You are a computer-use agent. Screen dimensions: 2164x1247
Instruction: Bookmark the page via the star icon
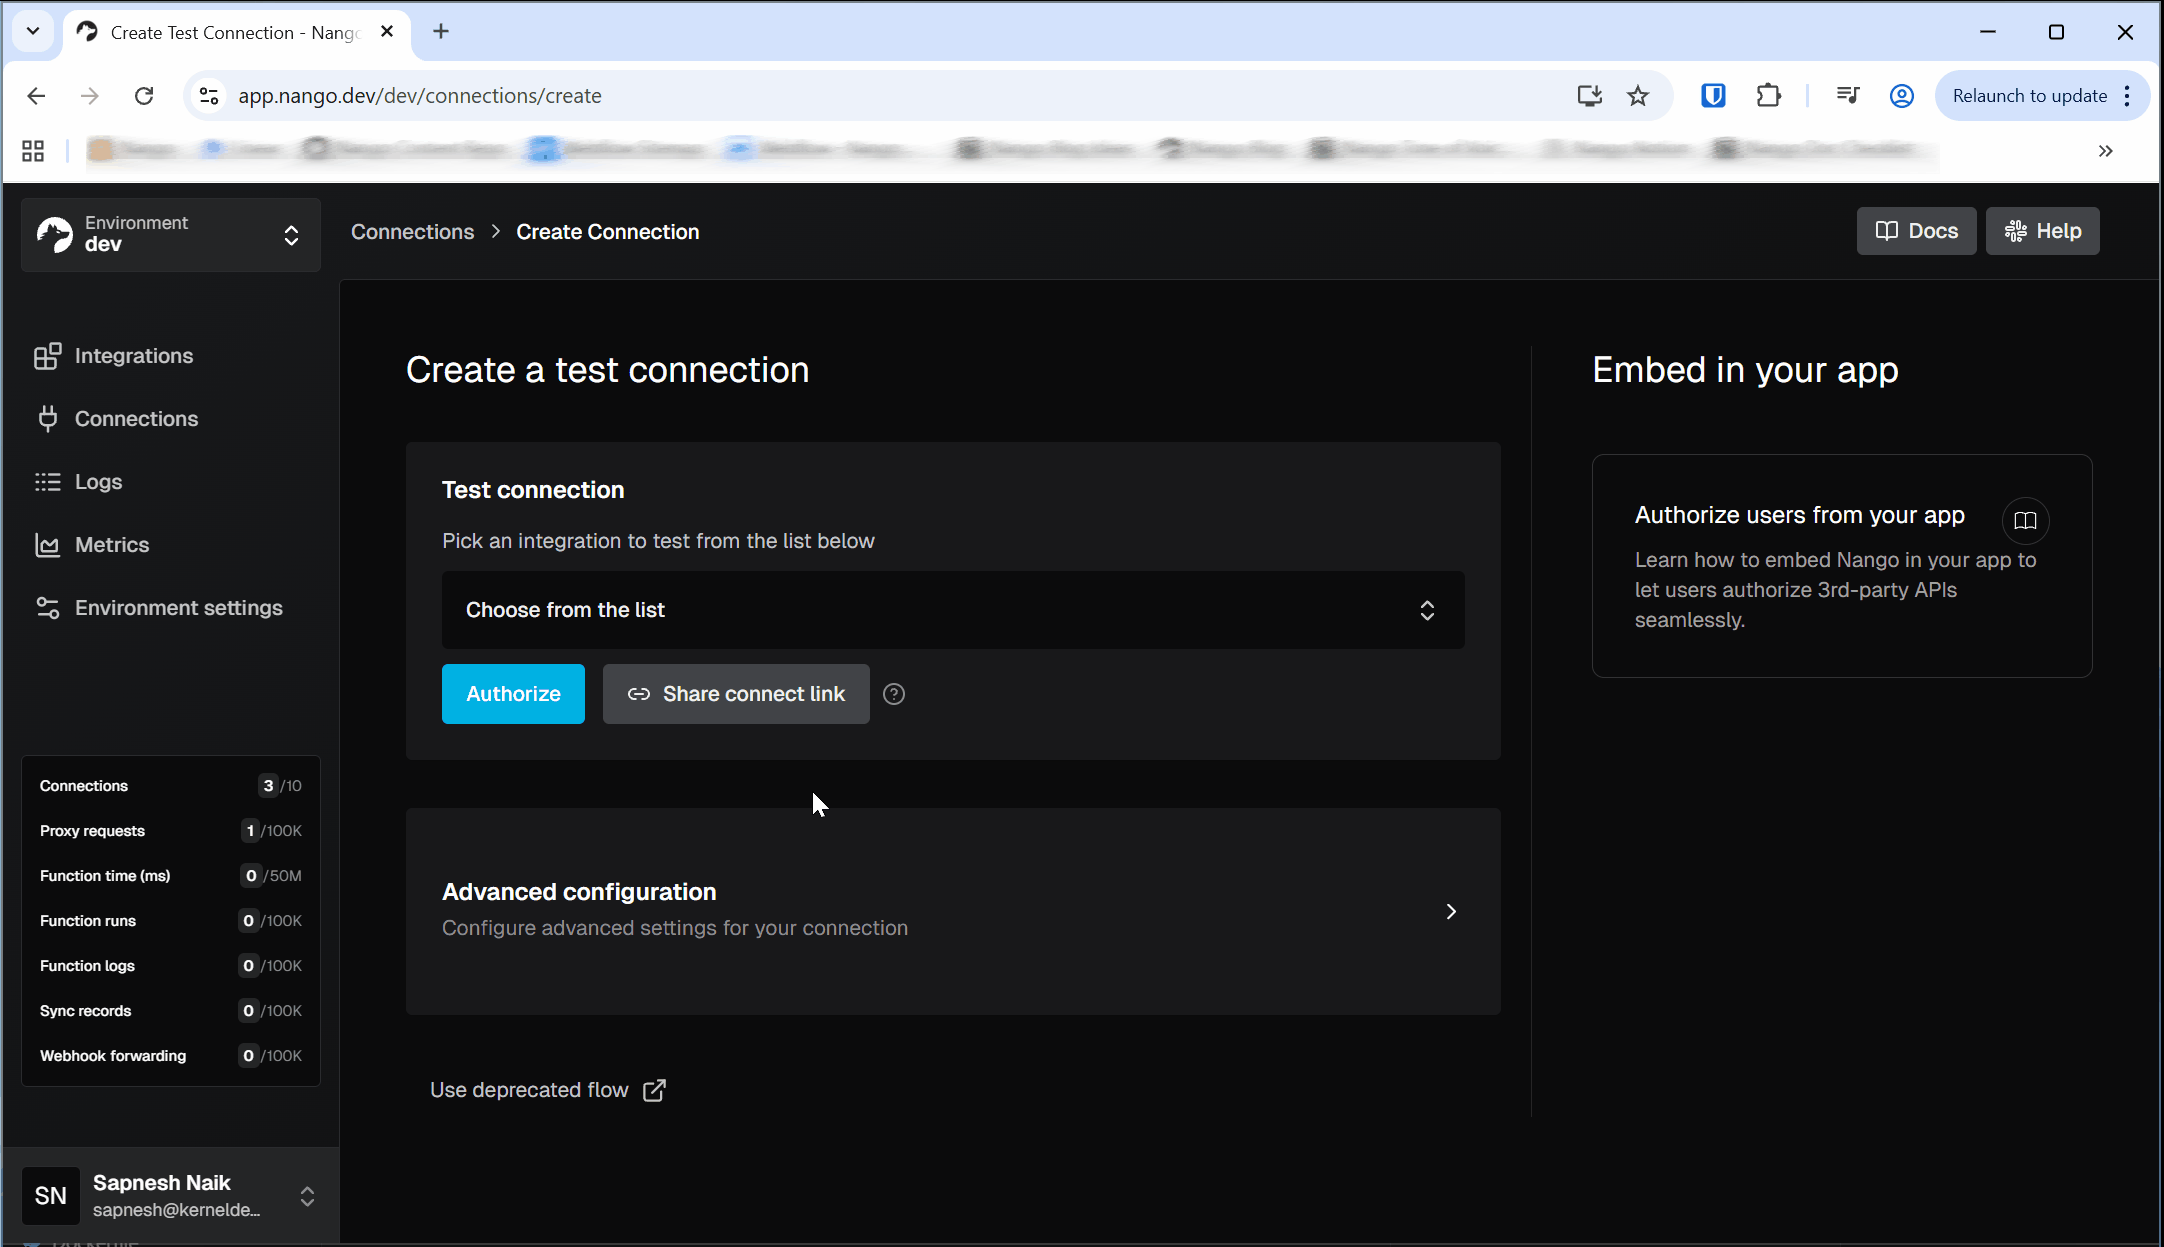[1638, 95]
